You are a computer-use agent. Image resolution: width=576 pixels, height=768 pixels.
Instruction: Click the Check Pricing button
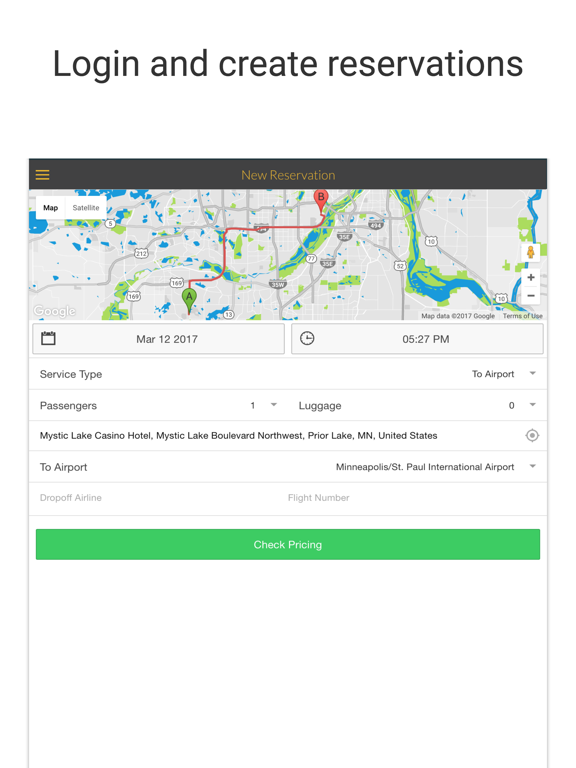[288, 544]
